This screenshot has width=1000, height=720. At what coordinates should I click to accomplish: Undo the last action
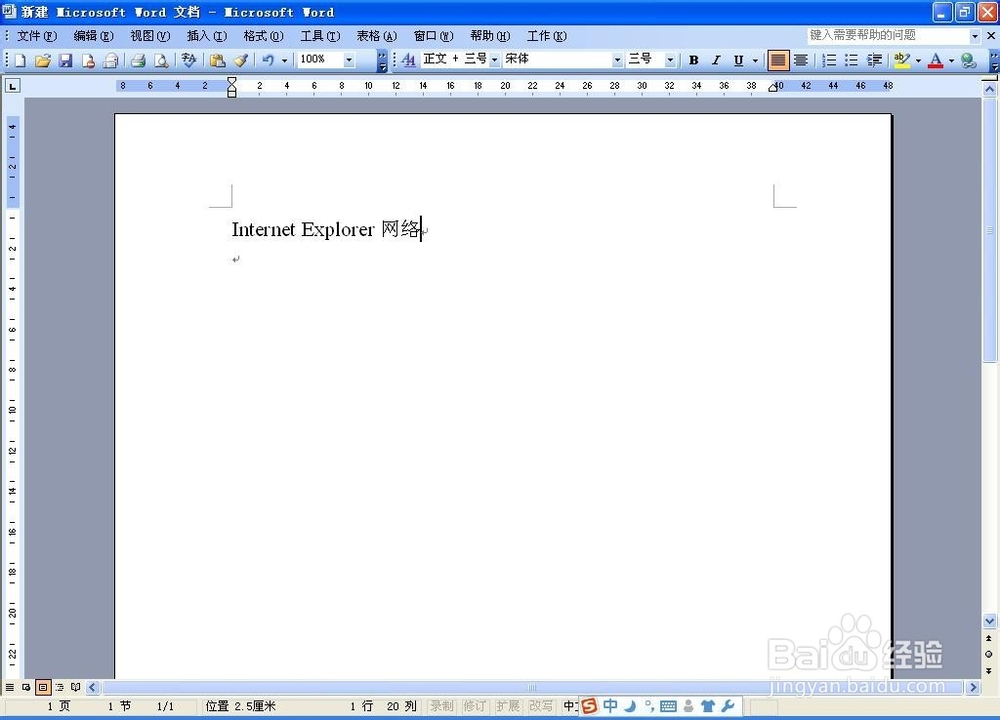tap(268, 61)
